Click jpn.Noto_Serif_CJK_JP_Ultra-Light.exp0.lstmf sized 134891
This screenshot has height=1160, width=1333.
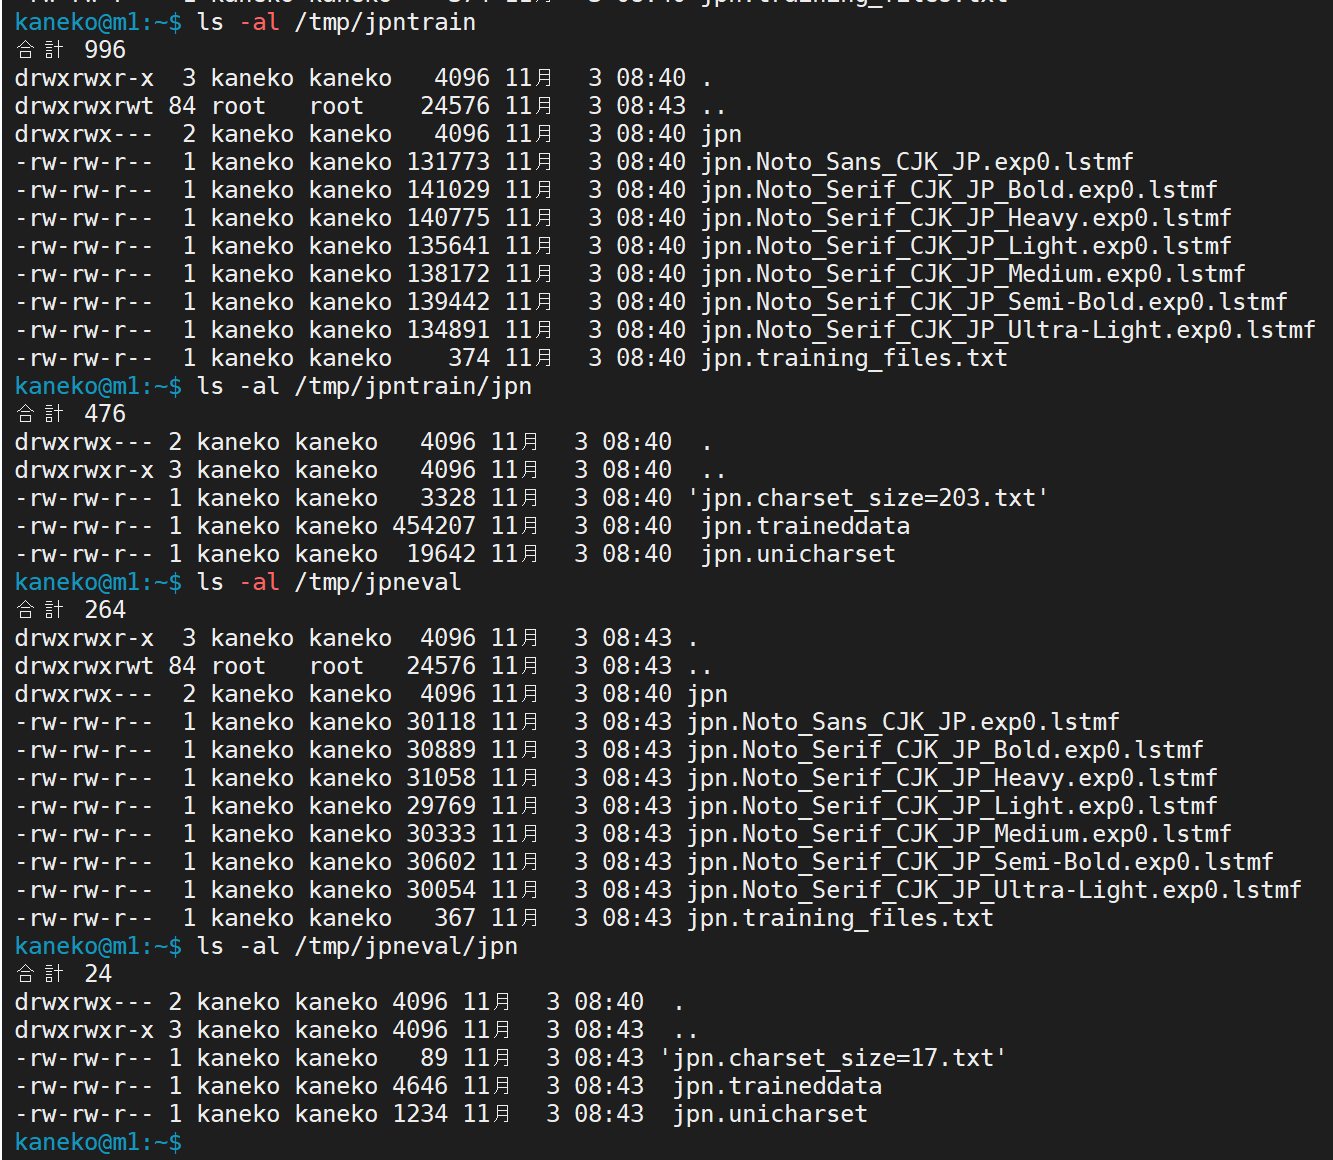1008,330
